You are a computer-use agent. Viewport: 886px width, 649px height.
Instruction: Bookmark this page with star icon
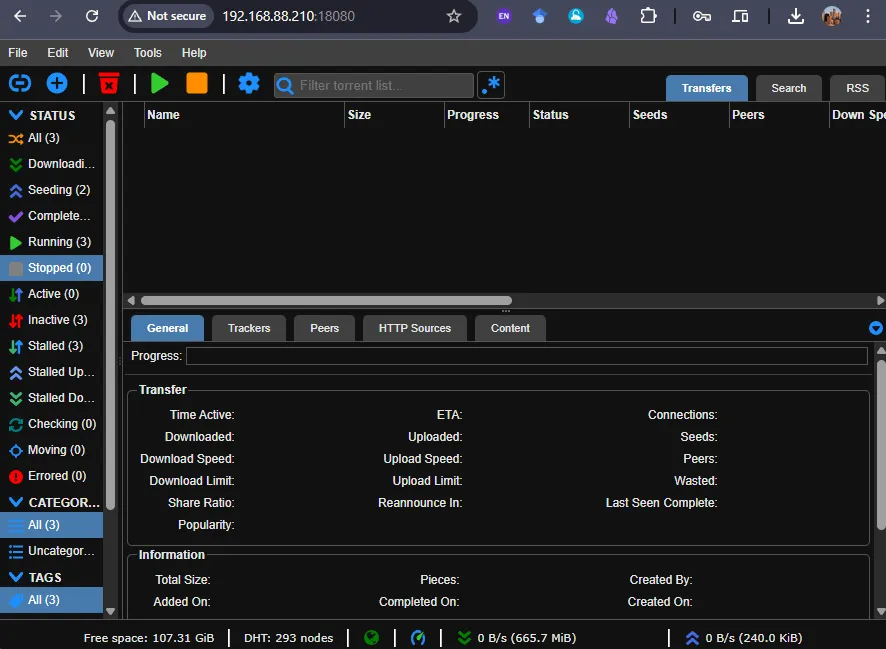tap(454, 16)
